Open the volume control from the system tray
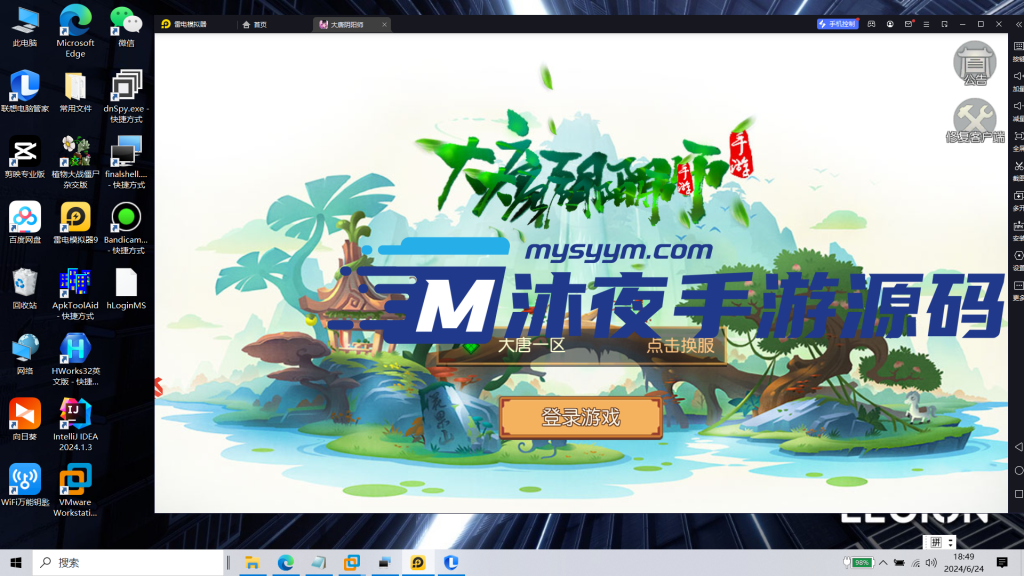Image resolution: width=1024 pixels, height=576 pixels. click(930, 563)
